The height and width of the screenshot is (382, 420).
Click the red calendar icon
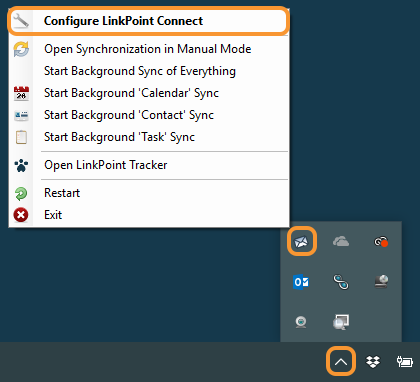pyautogui.click(x=21, y=93)
